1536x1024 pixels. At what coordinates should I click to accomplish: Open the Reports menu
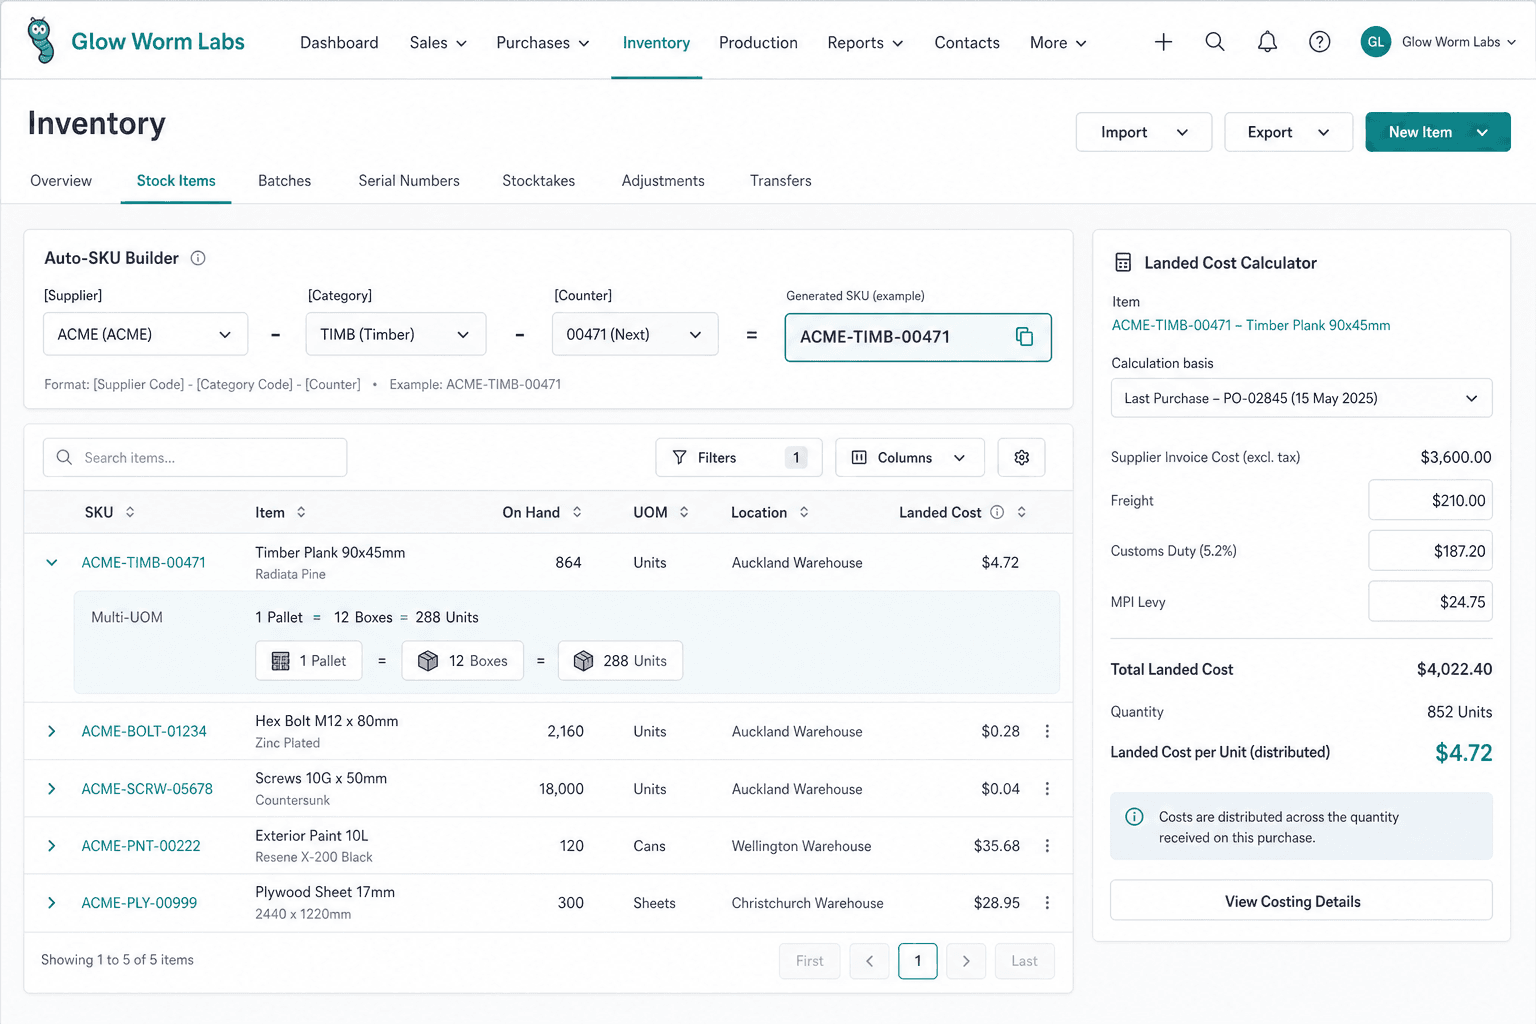865,42
